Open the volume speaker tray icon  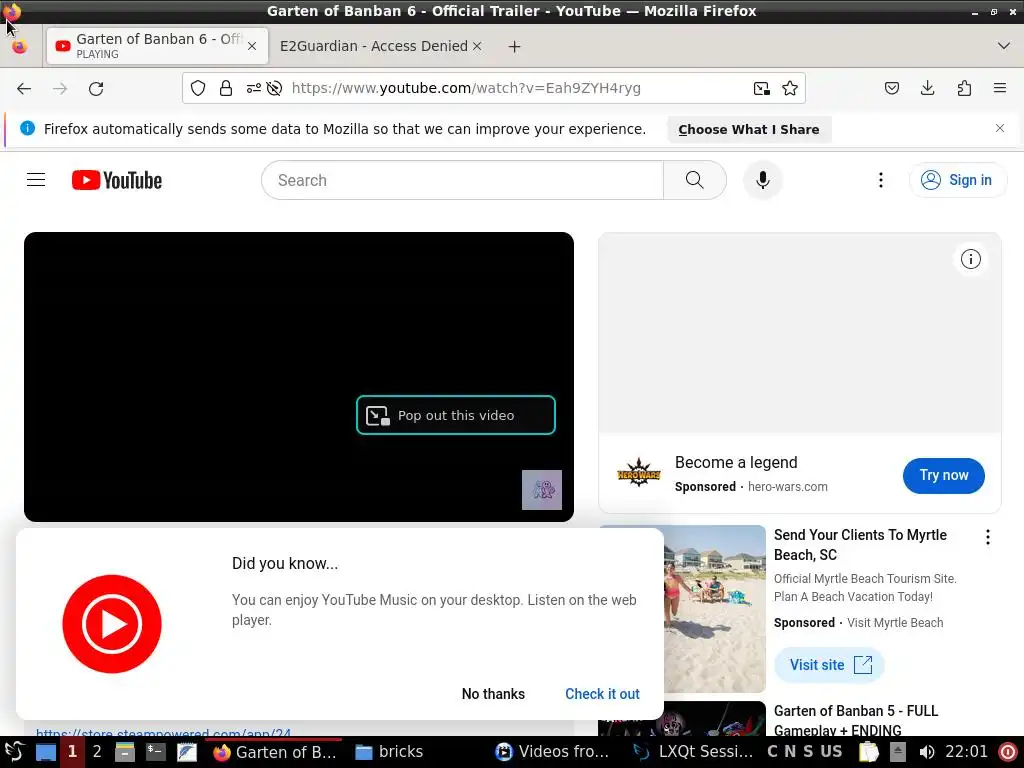point(926,752)
